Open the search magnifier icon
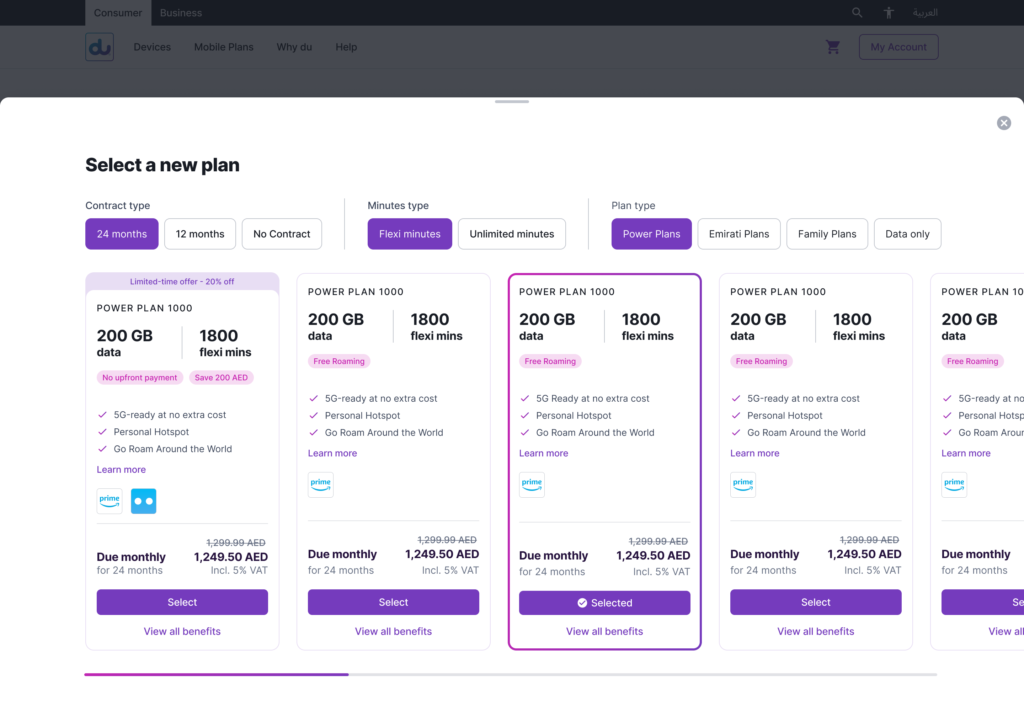Screen dimensions: 1024x728 pyautogui.click(x=857, y=13)
